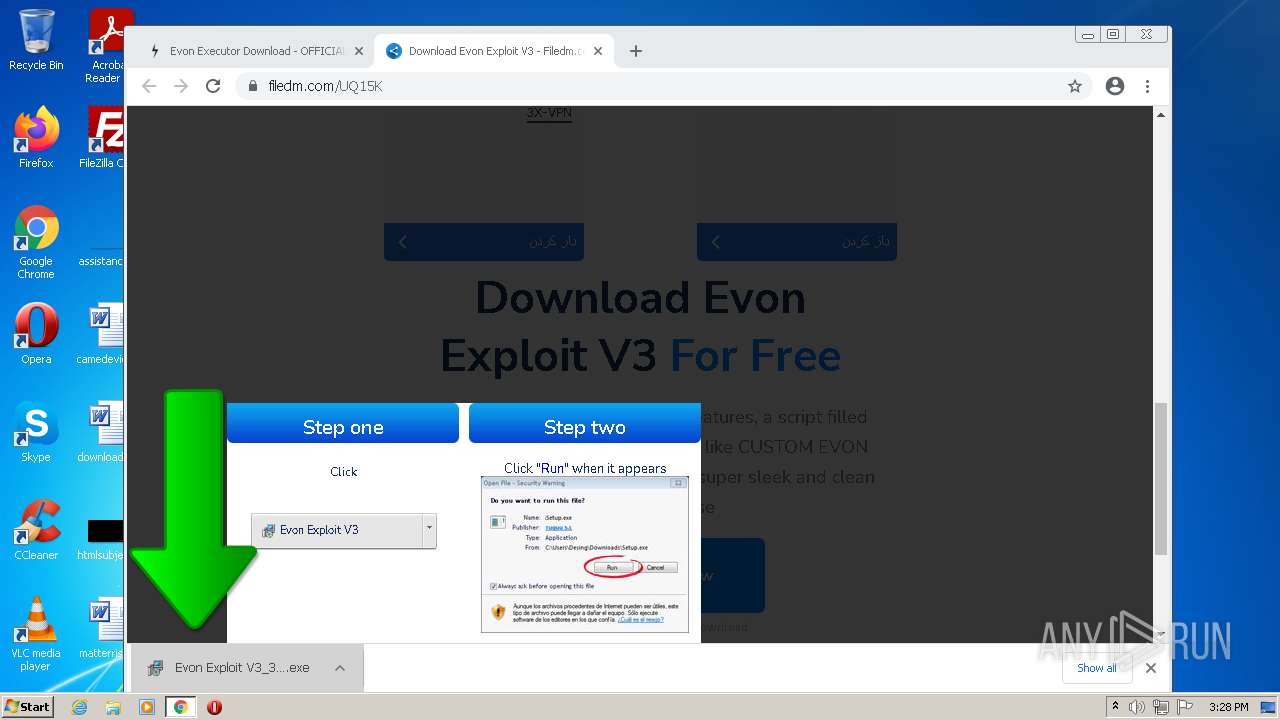Open Windows Explorer folder in taskbar
The height and width of the screenshot is (720, 1280).
(x=113, y=707)
